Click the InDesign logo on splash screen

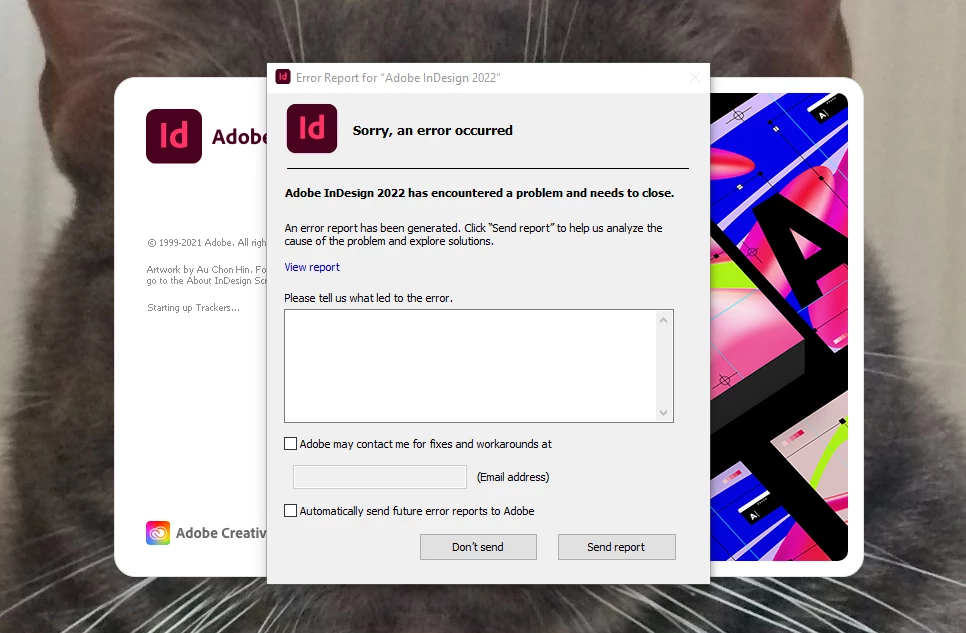coord(174,136)
